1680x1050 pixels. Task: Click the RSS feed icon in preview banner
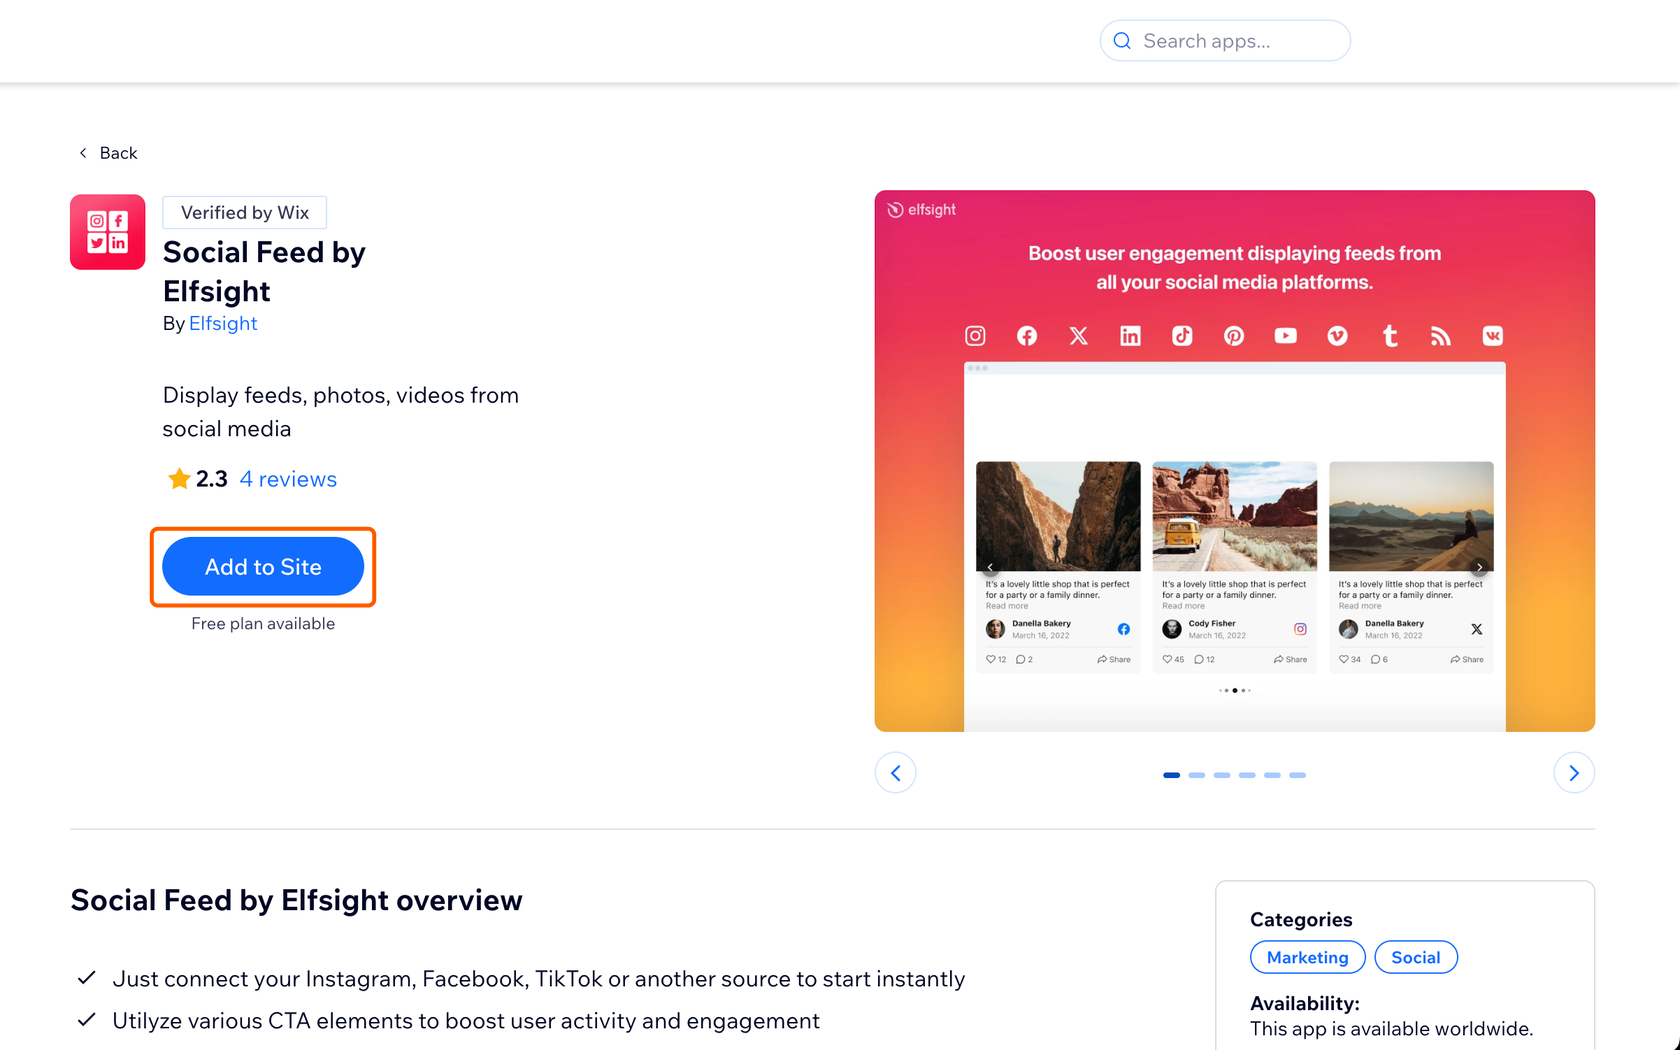pyautogui.click(x=1440, y=336)
